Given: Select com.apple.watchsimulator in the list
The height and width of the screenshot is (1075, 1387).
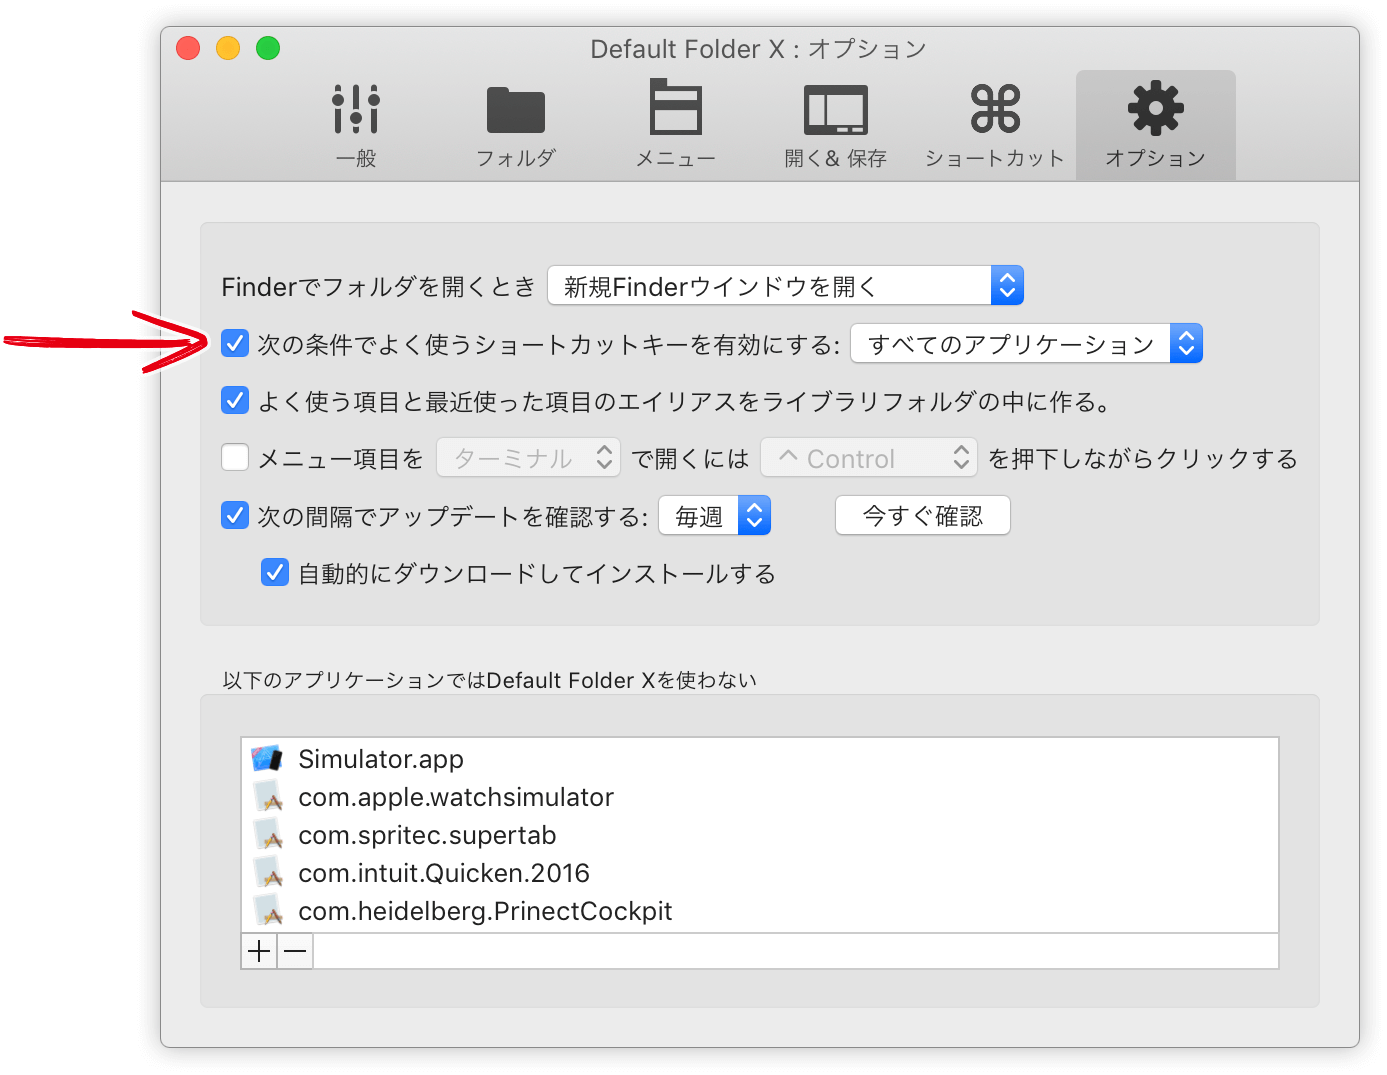Looking at the screenshot, I should (x=760, y=796).
